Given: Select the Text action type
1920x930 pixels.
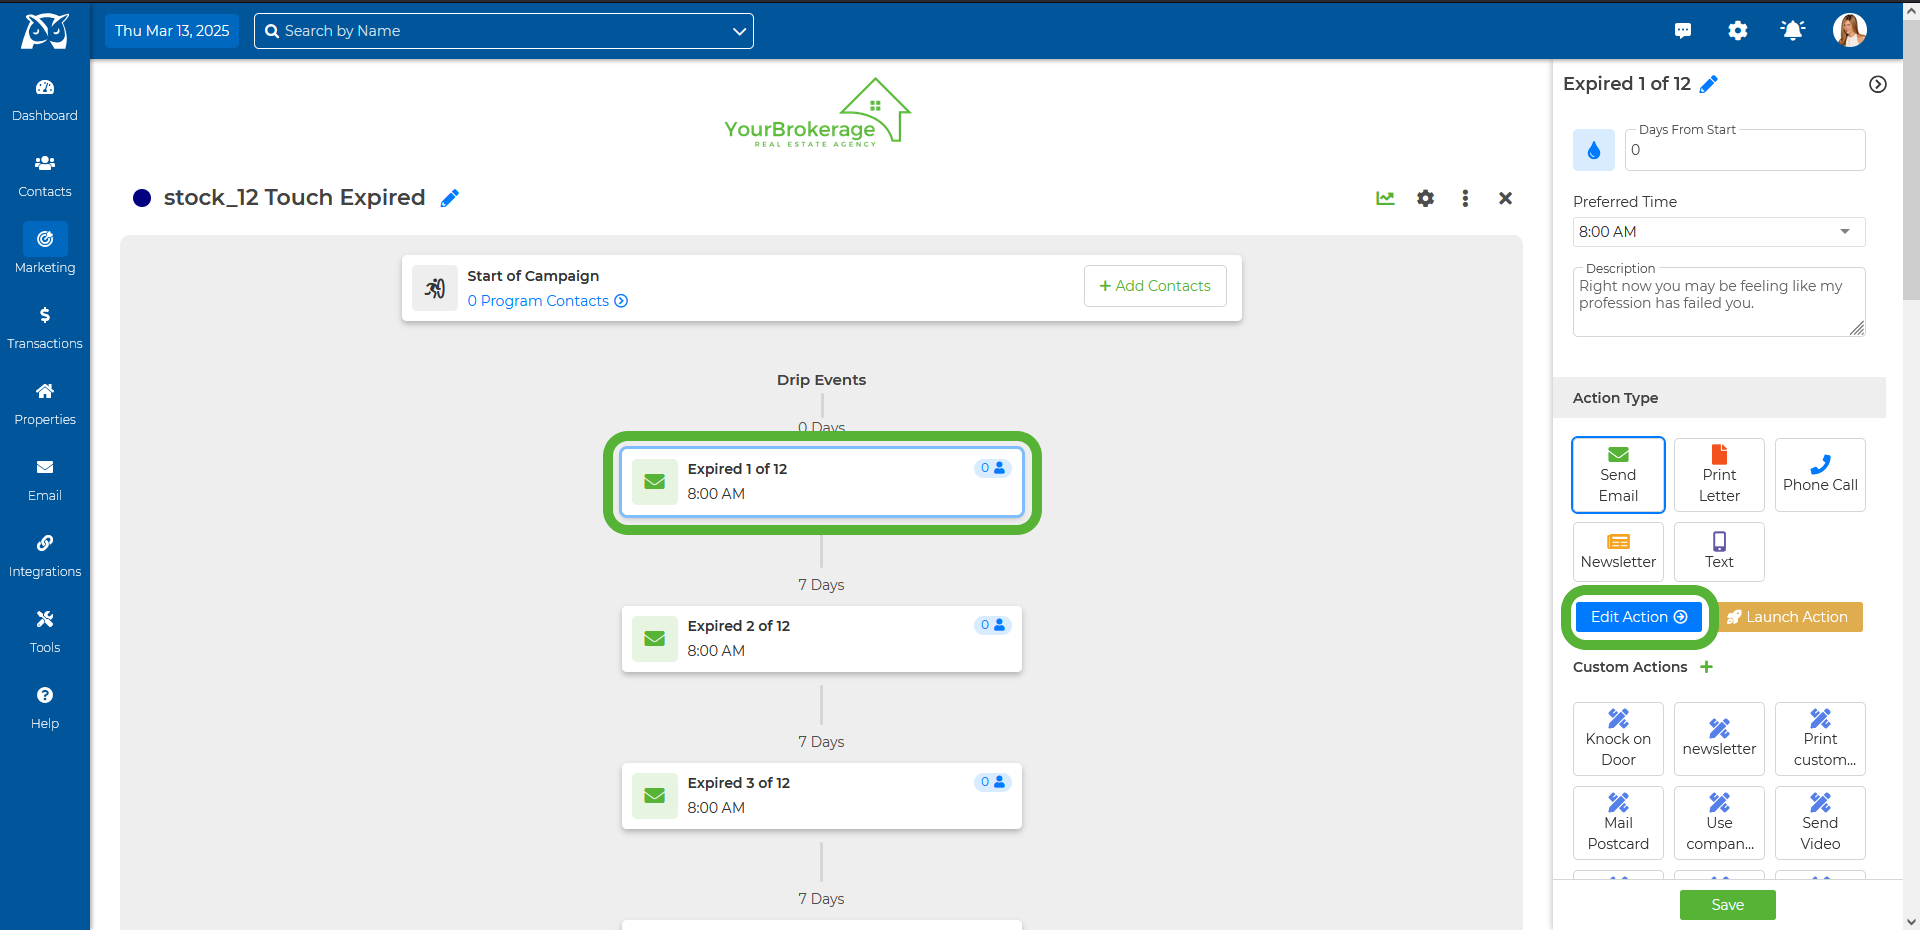Looking at the screenshot, I should [x=1719, y=552].
